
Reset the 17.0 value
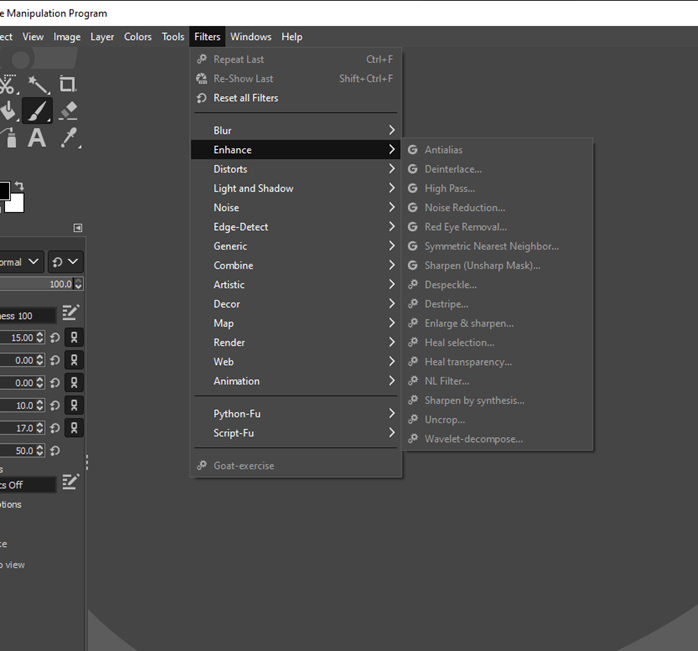55,428
